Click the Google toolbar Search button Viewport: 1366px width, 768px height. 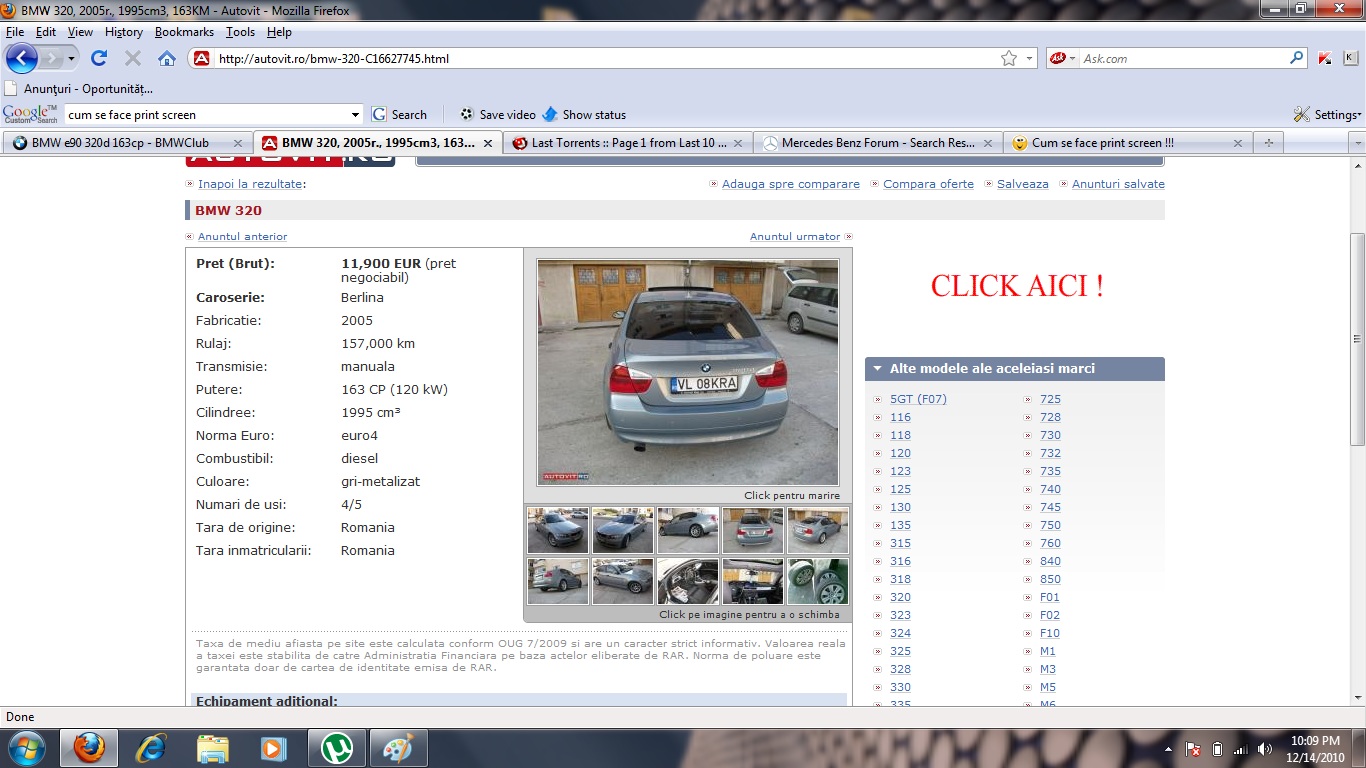click(x=399, y=114)
